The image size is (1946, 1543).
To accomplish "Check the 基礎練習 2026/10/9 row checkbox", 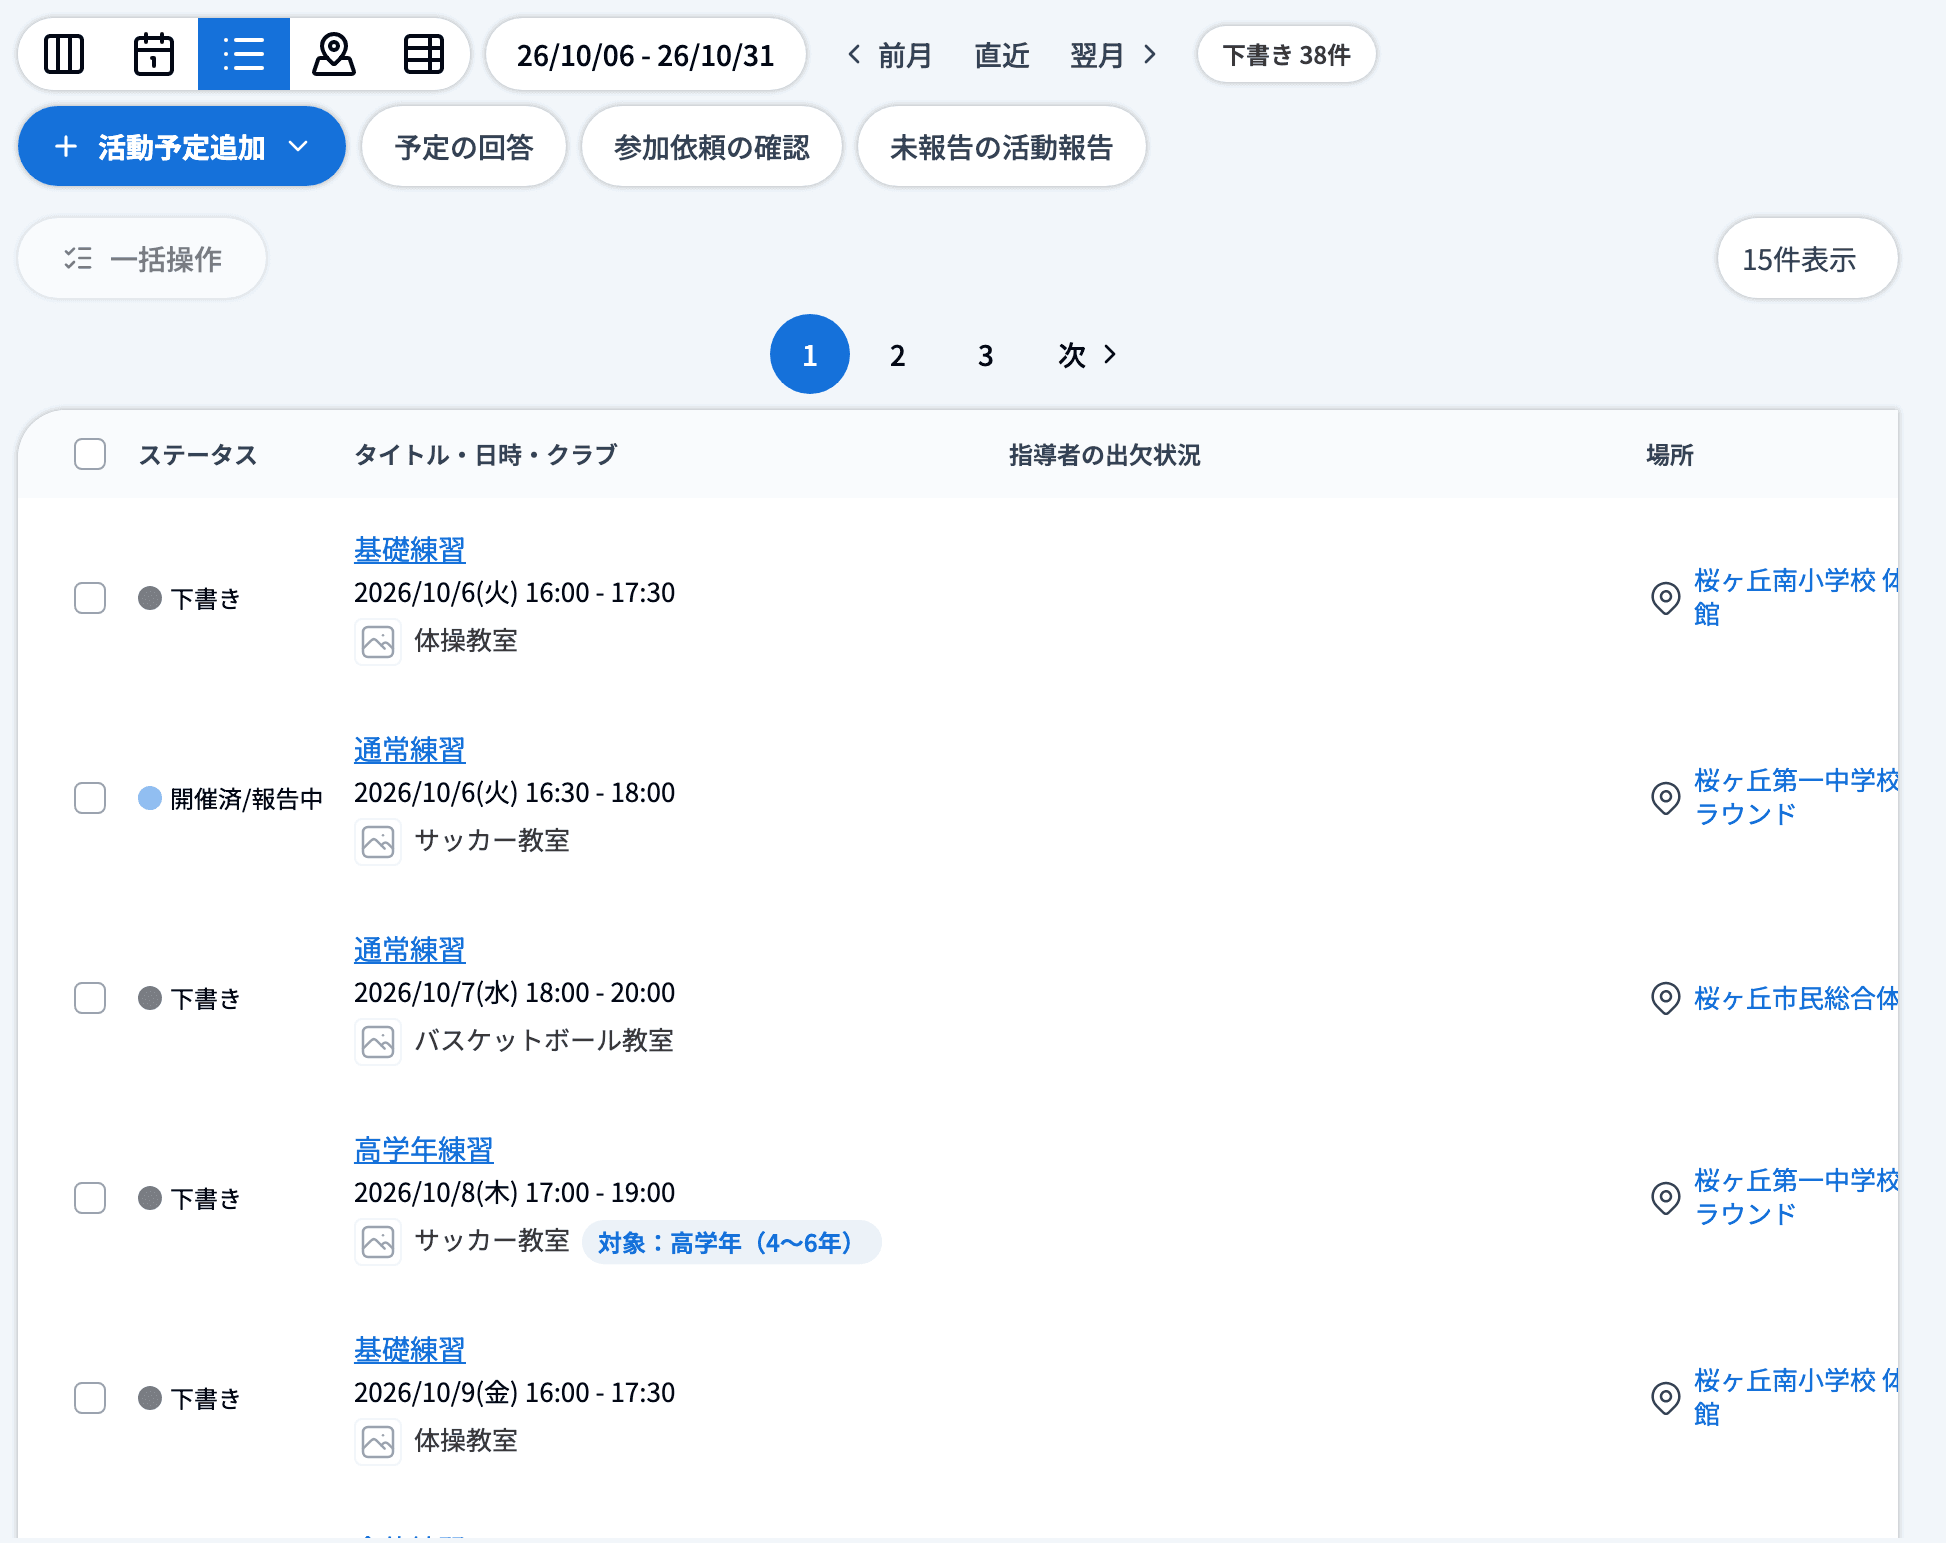I will click(90, 1398).
